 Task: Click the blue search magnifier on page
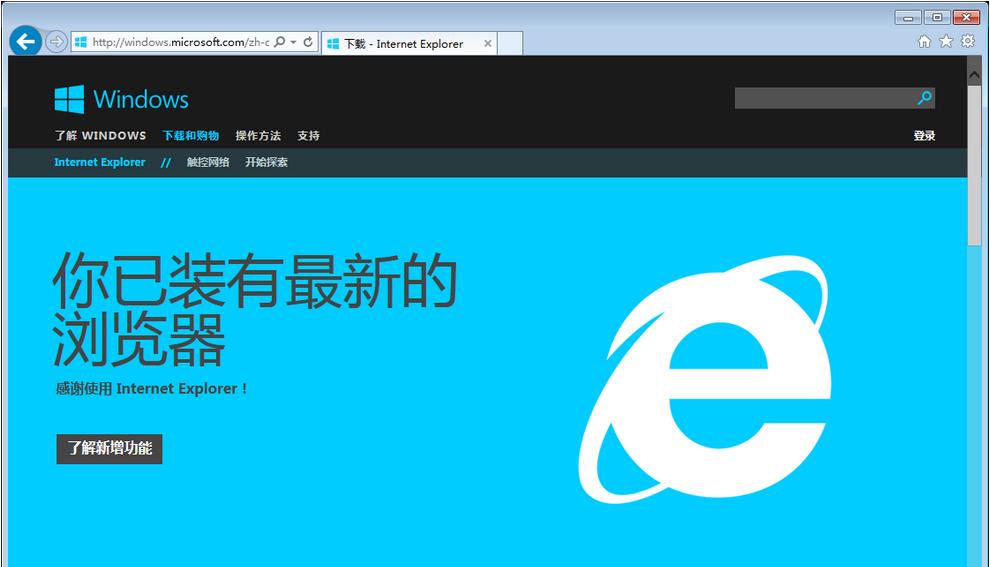(925, 98)
